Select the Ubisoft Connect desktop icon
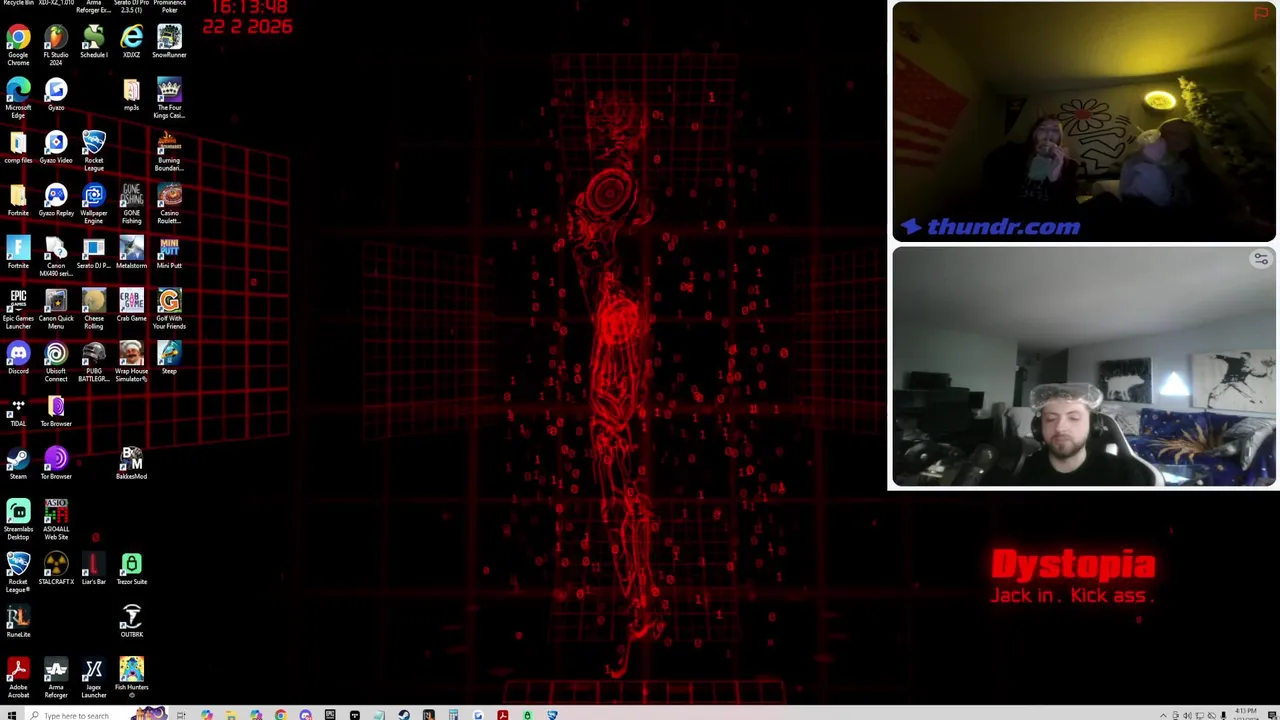 click(56, 362)
